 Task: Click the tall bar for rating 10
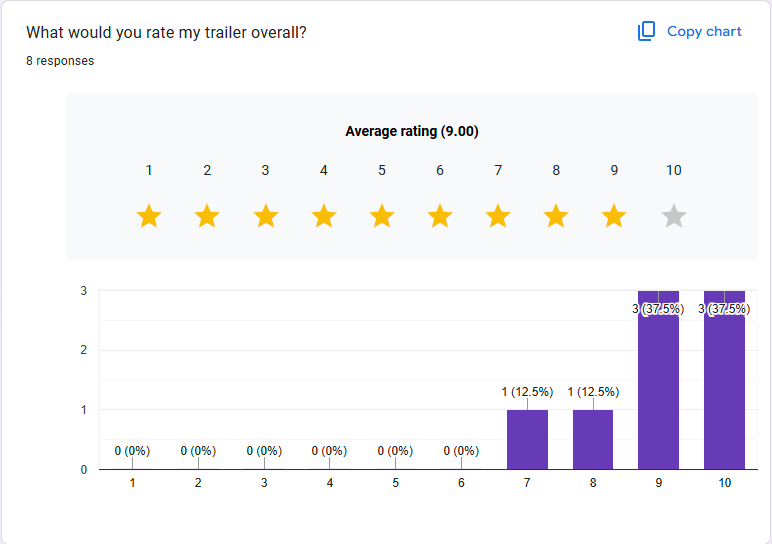725,390
